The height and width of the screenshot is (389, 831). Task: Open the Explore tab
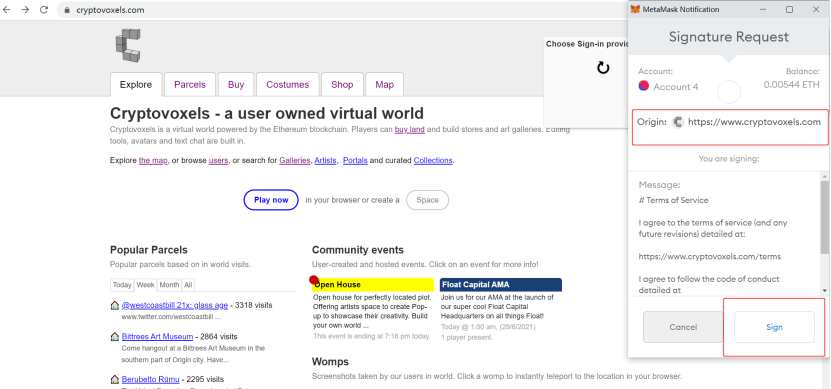(136, 85)
